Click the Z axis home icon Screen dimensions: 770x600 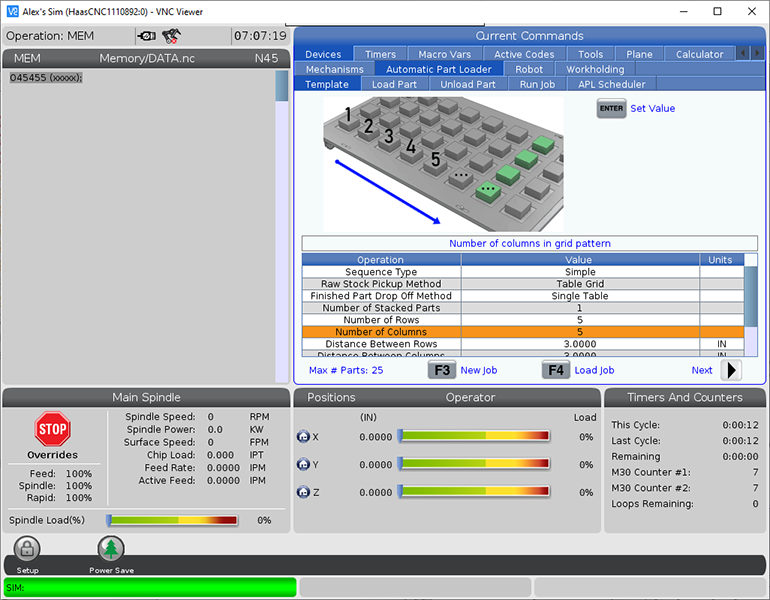coord(303,492)
